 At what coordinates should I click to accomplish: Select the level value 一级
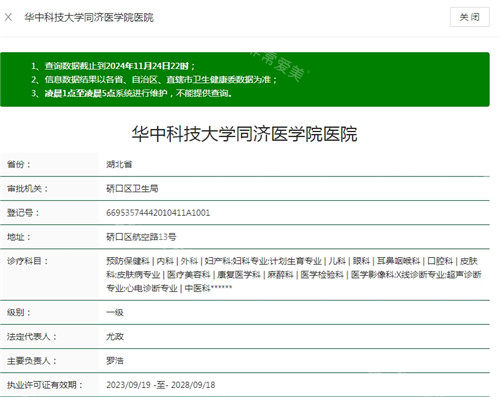coord(115,312)
